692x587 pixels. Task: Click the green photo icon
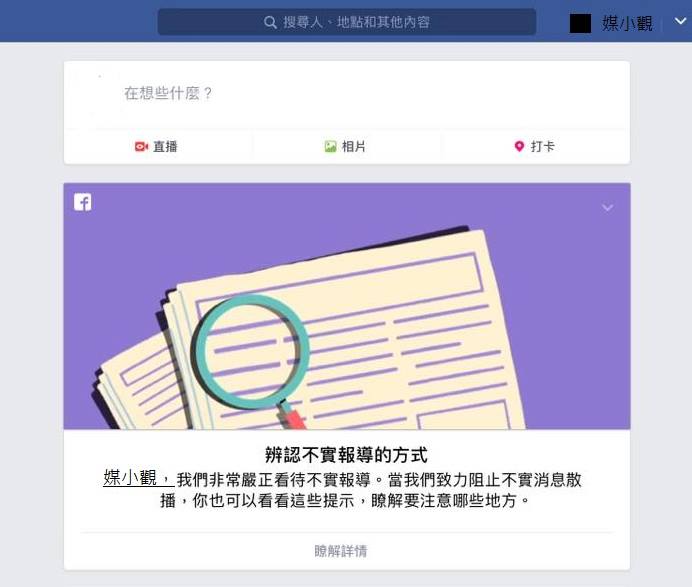coord(330,147)
